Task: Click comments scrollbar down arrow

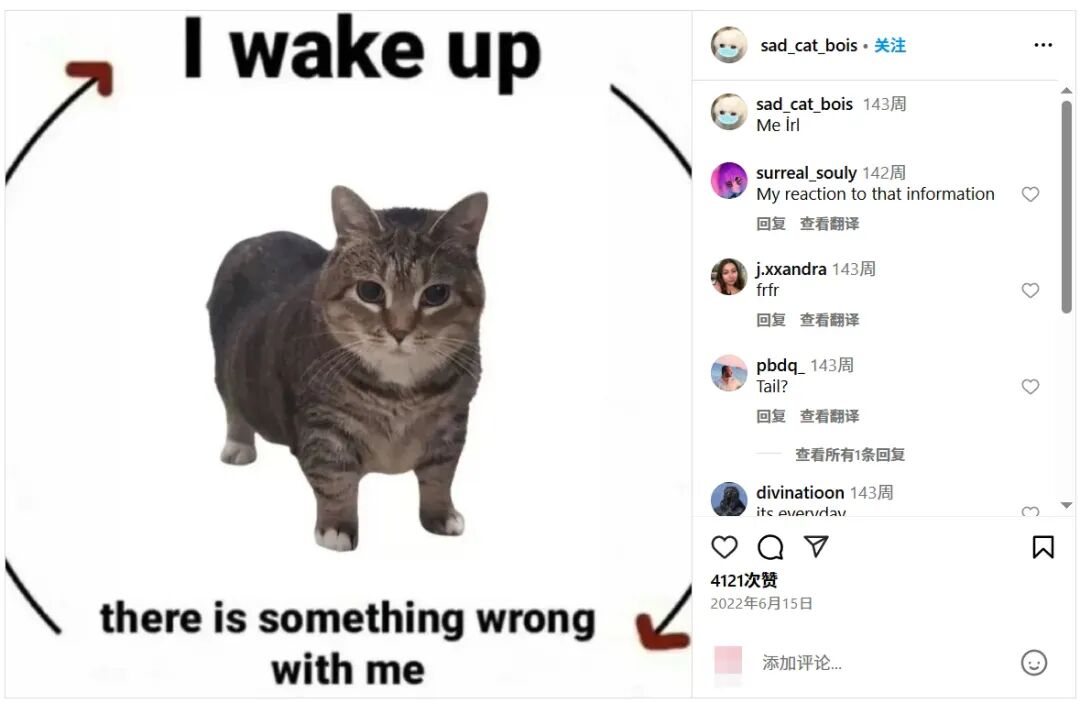Action: [x=1066, y=505]
